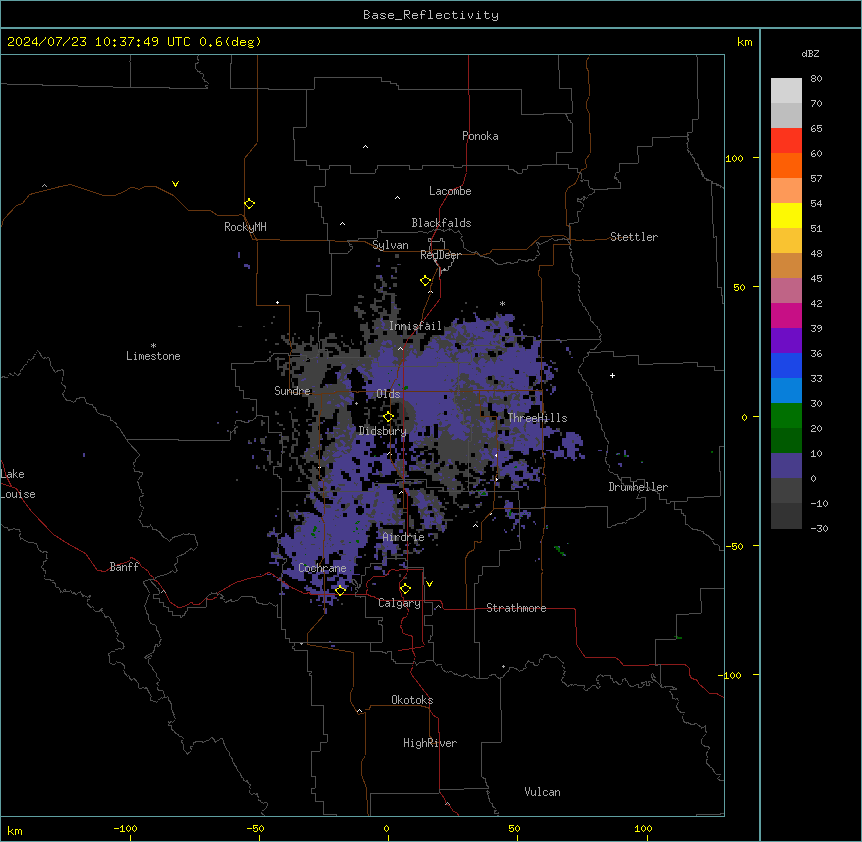Pick the magenta 42 dBZ legend swatch
Viewport: 862px width, 842px height.
point(786,315)
